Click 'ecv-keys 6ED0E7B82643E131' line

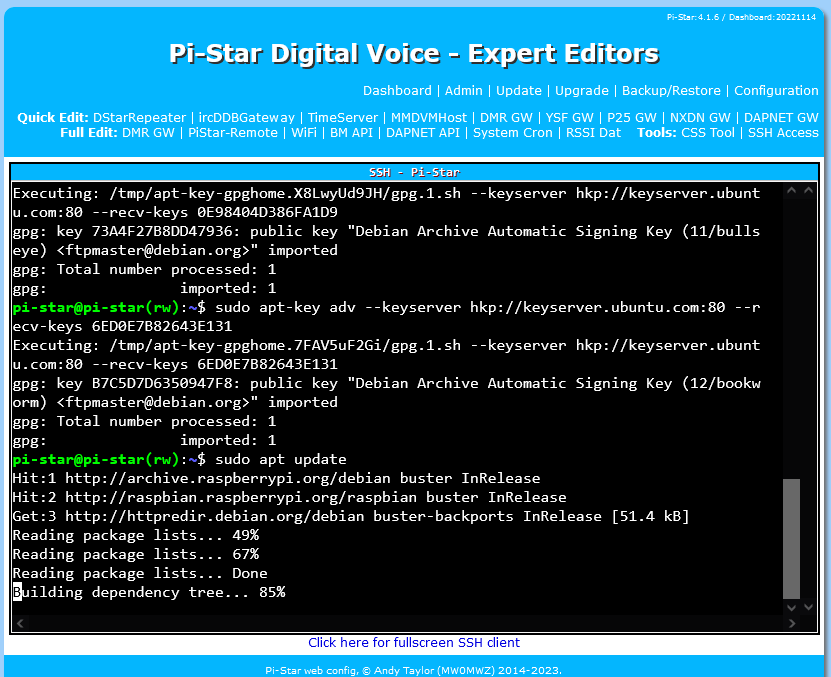[122, 326]
